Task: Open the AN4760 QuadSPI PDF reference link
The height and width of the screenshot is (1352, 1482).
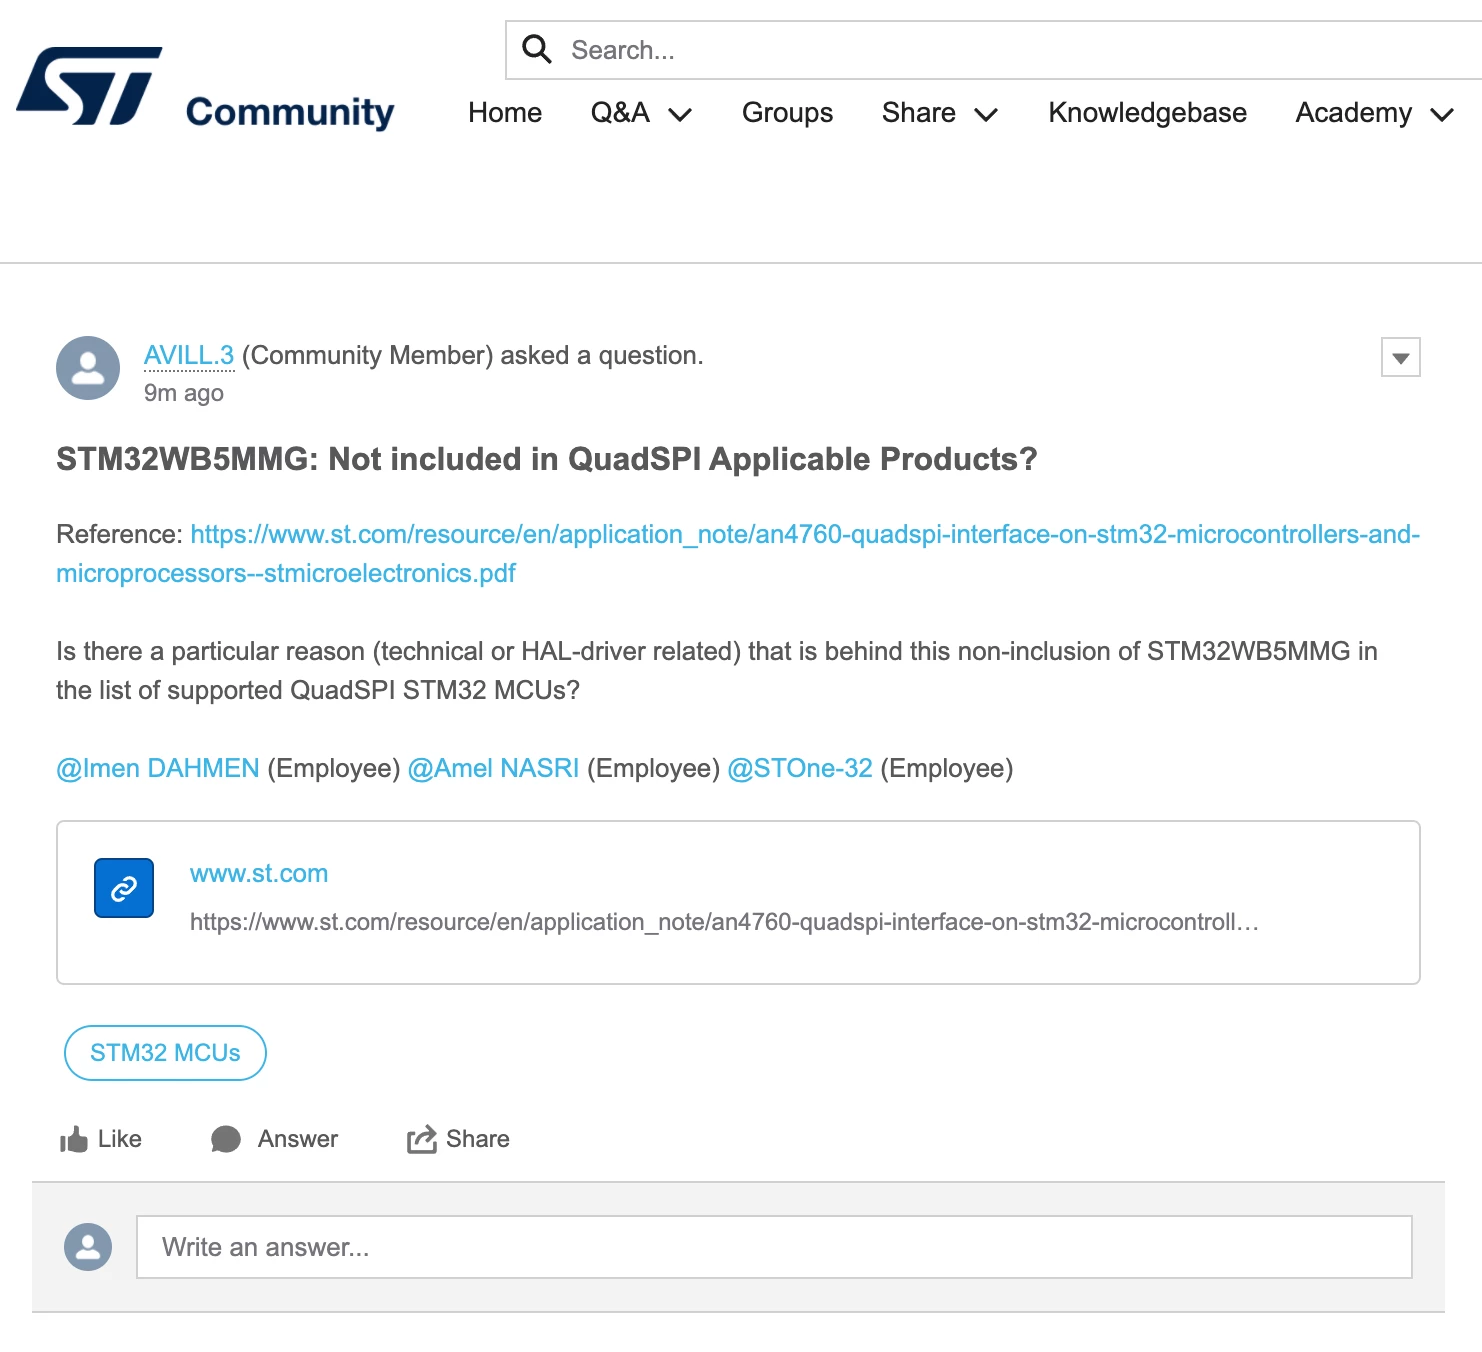Action: point(738,553)
